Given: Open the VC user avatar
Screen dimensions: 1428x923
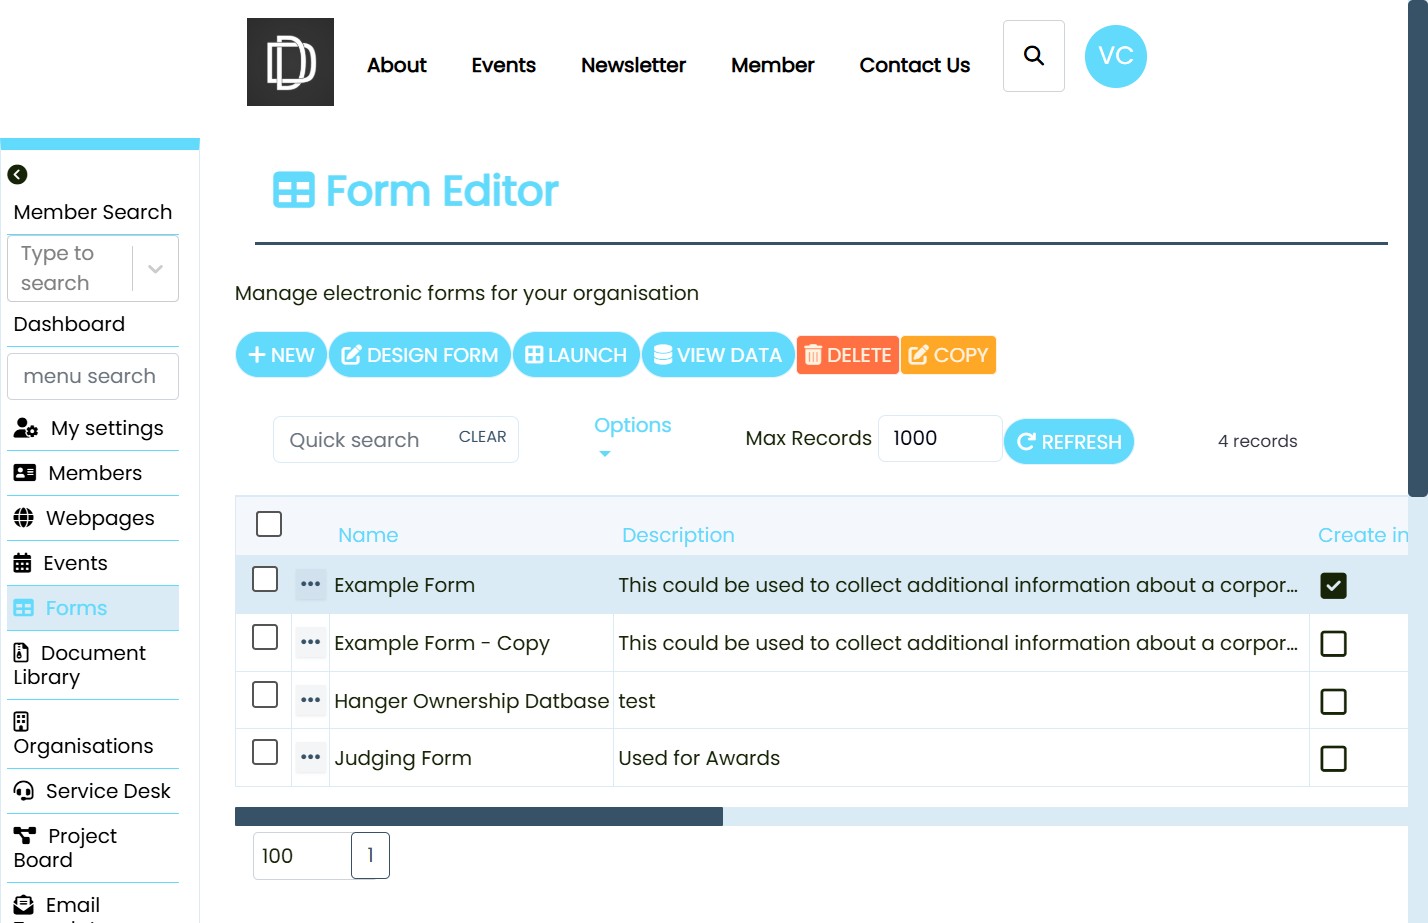Looking at the screenshot, I should pyautogui.click(x=1115, y=56).
